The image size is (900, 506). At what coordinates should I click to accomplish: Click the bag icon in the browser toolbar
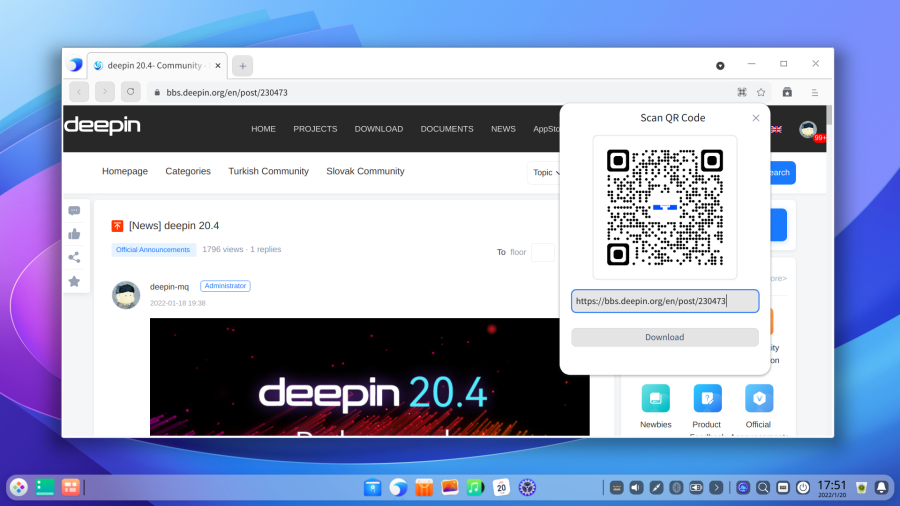pos(787,92)
